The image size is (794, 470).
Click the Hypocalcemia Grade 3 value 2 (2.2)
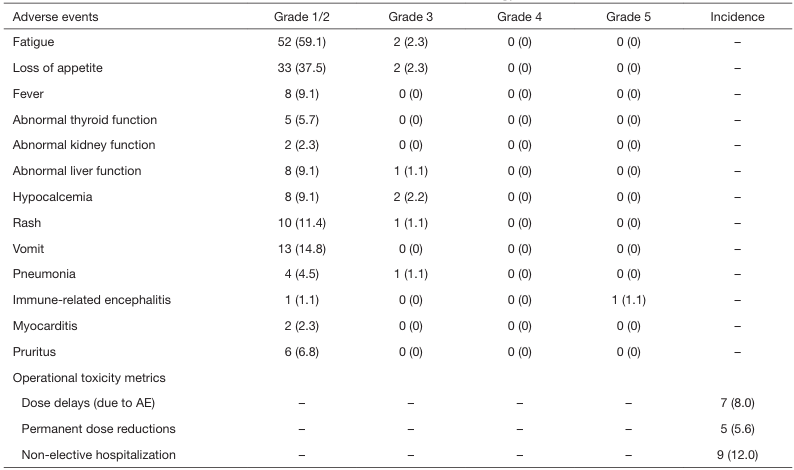point(410,197)
